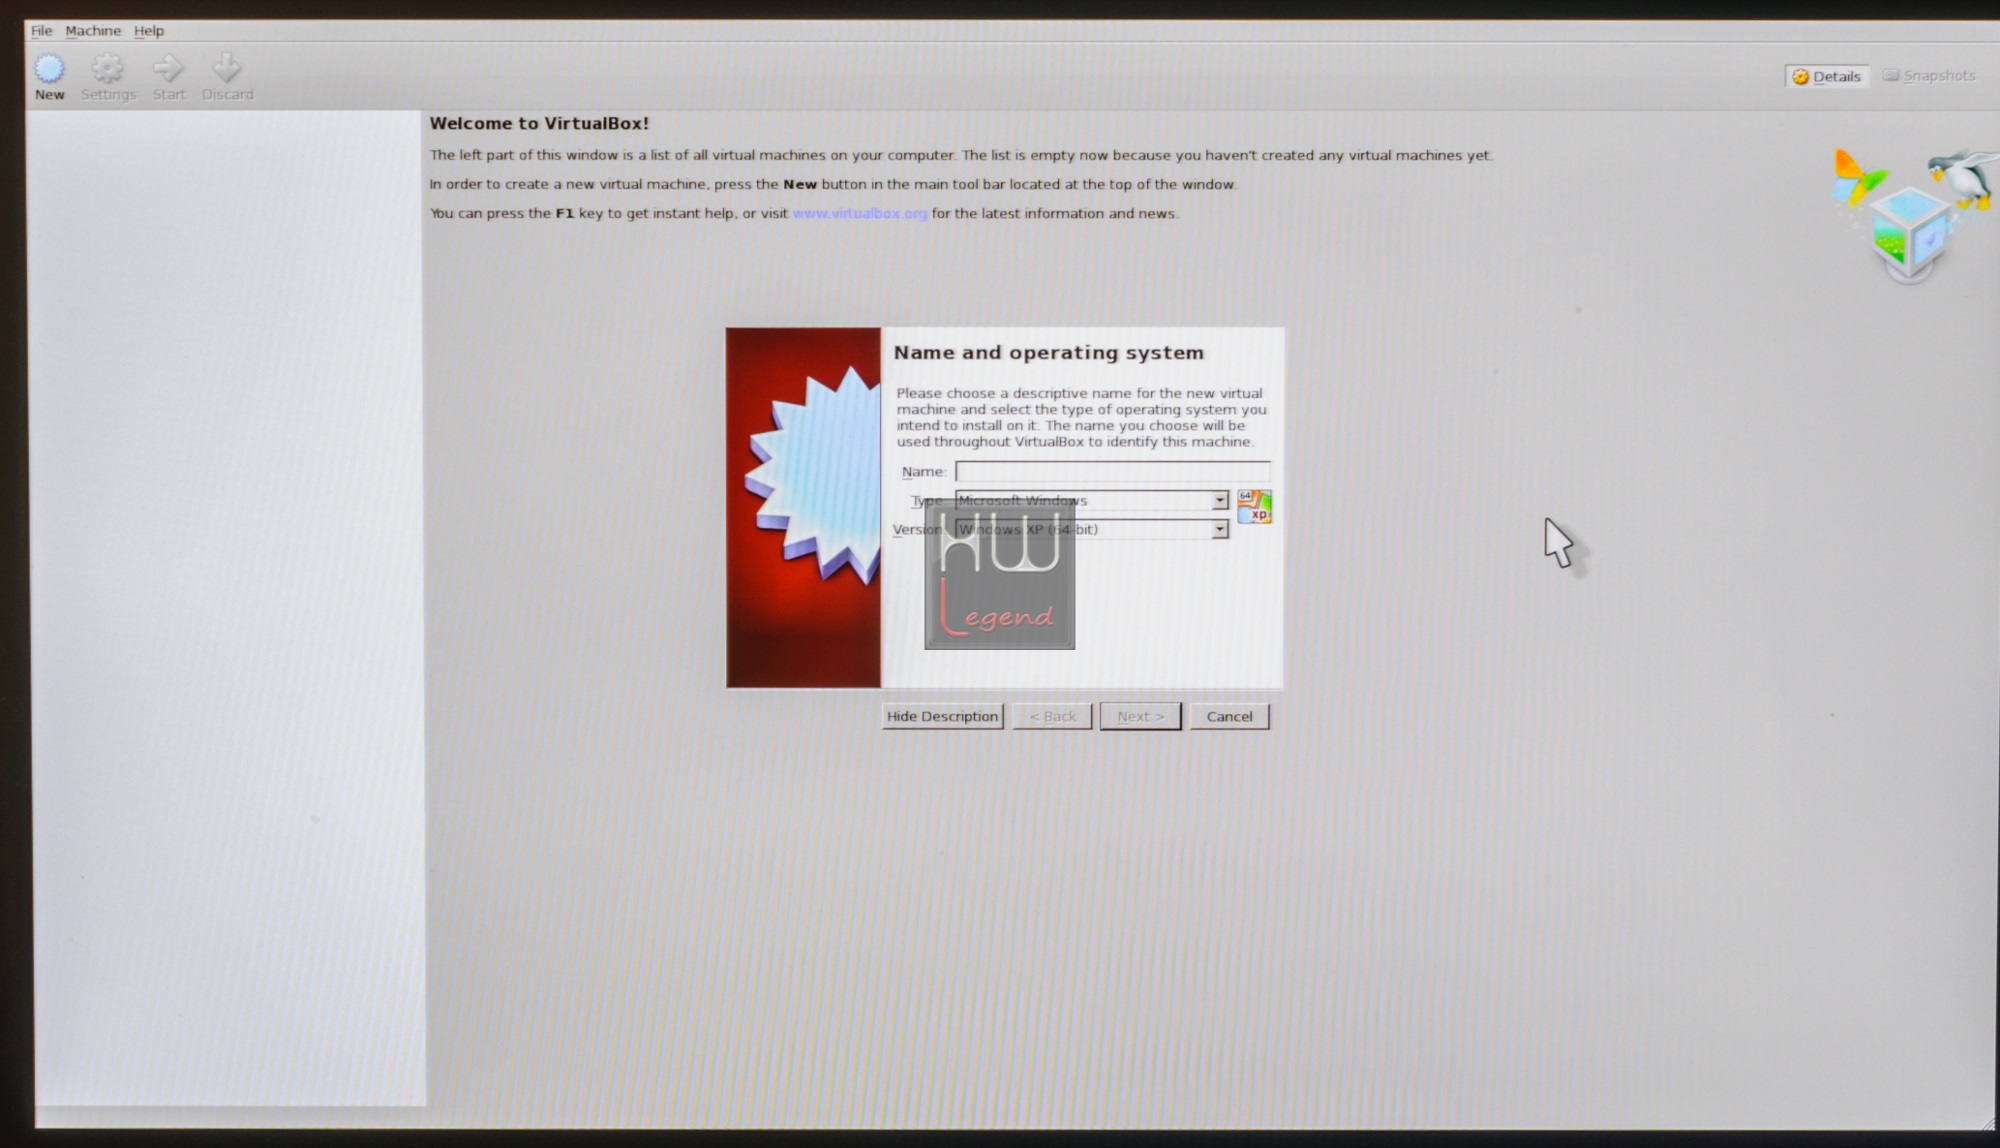
Task: Open the Type dropdown for operating system
Action: coord(1091,500)
